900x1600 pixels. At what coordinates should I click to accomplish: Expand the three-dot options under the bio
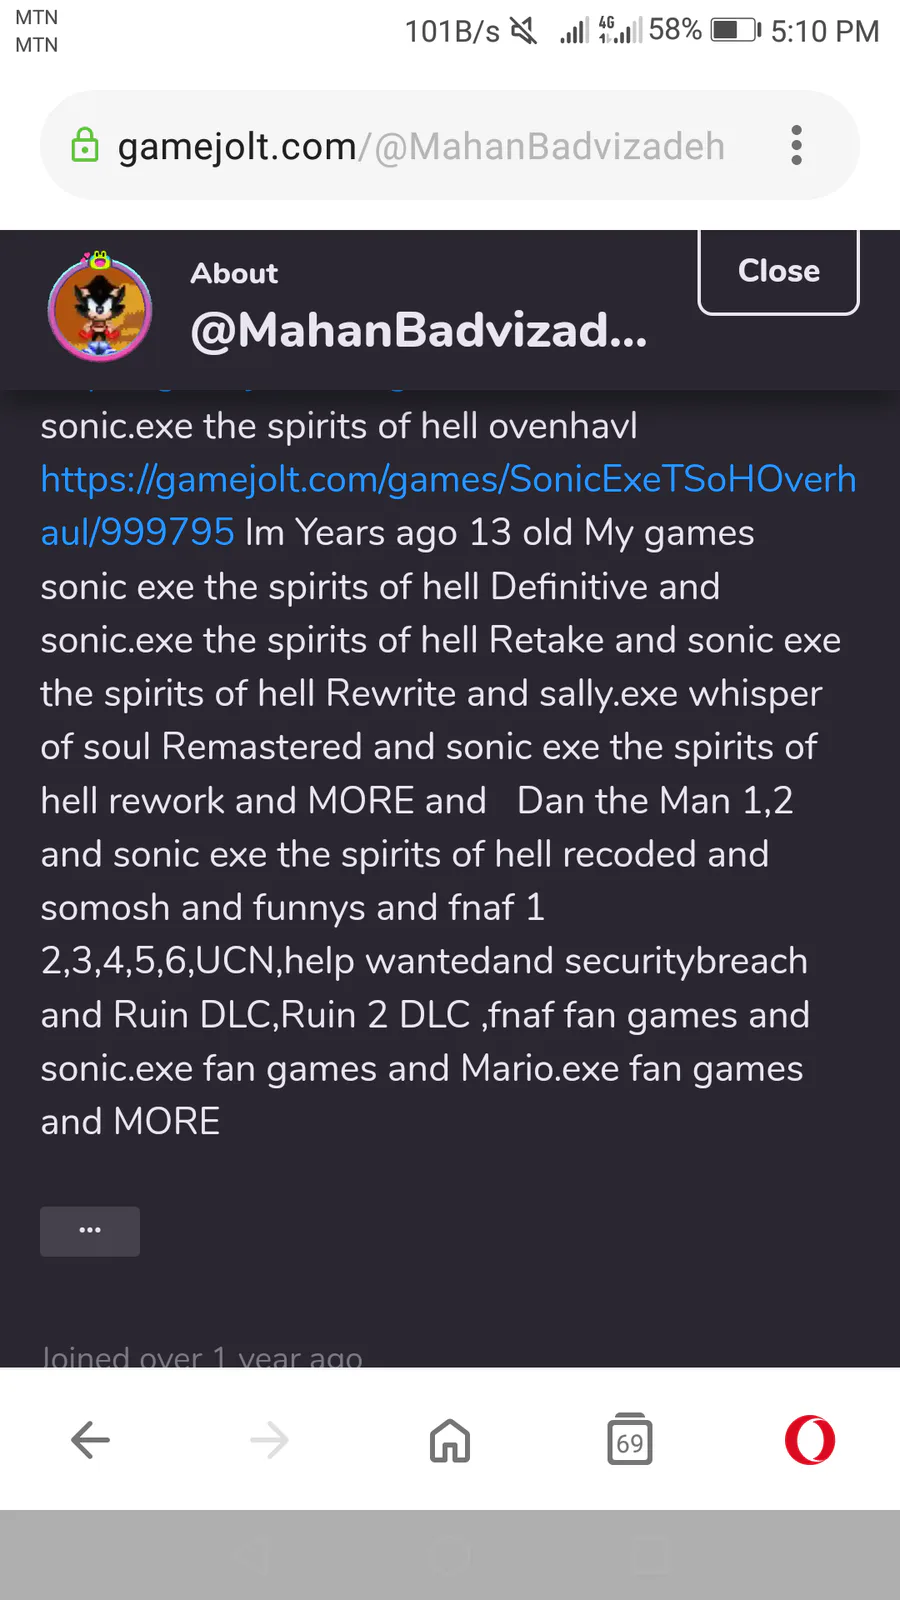click(90, 1230)
